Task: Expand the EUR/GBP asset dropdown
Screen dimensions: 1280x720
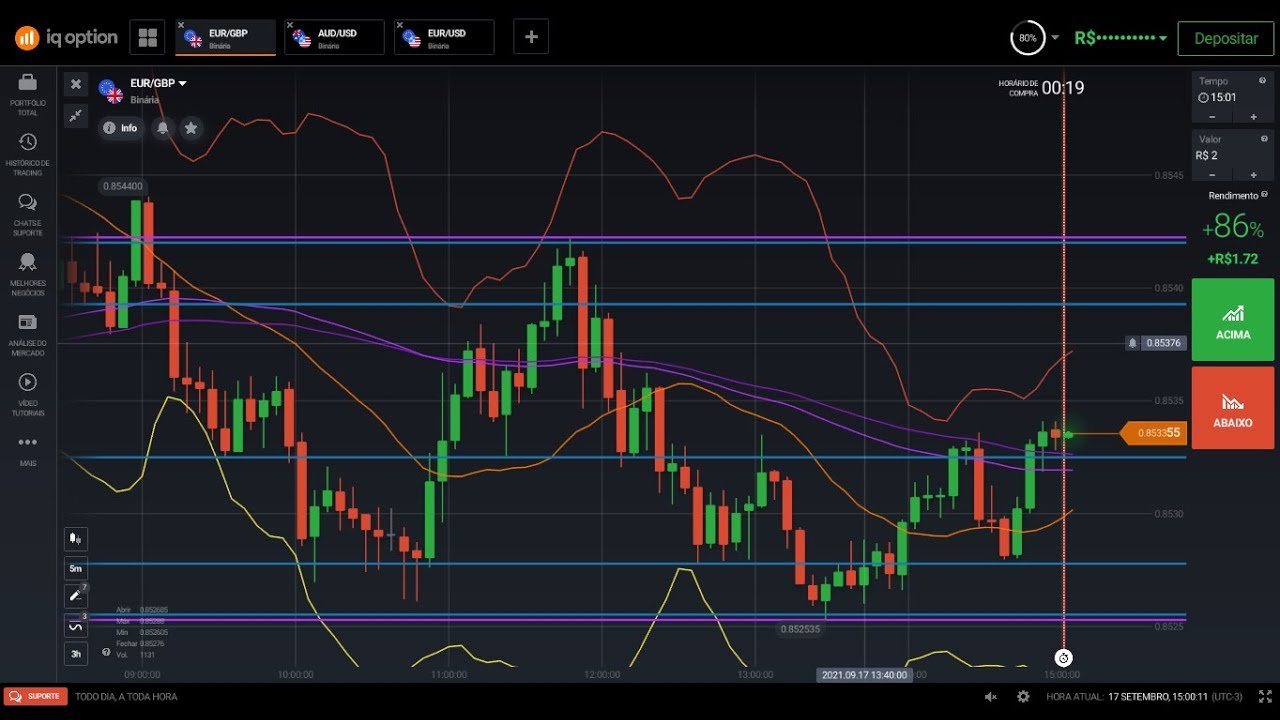Action: point(181,83)
